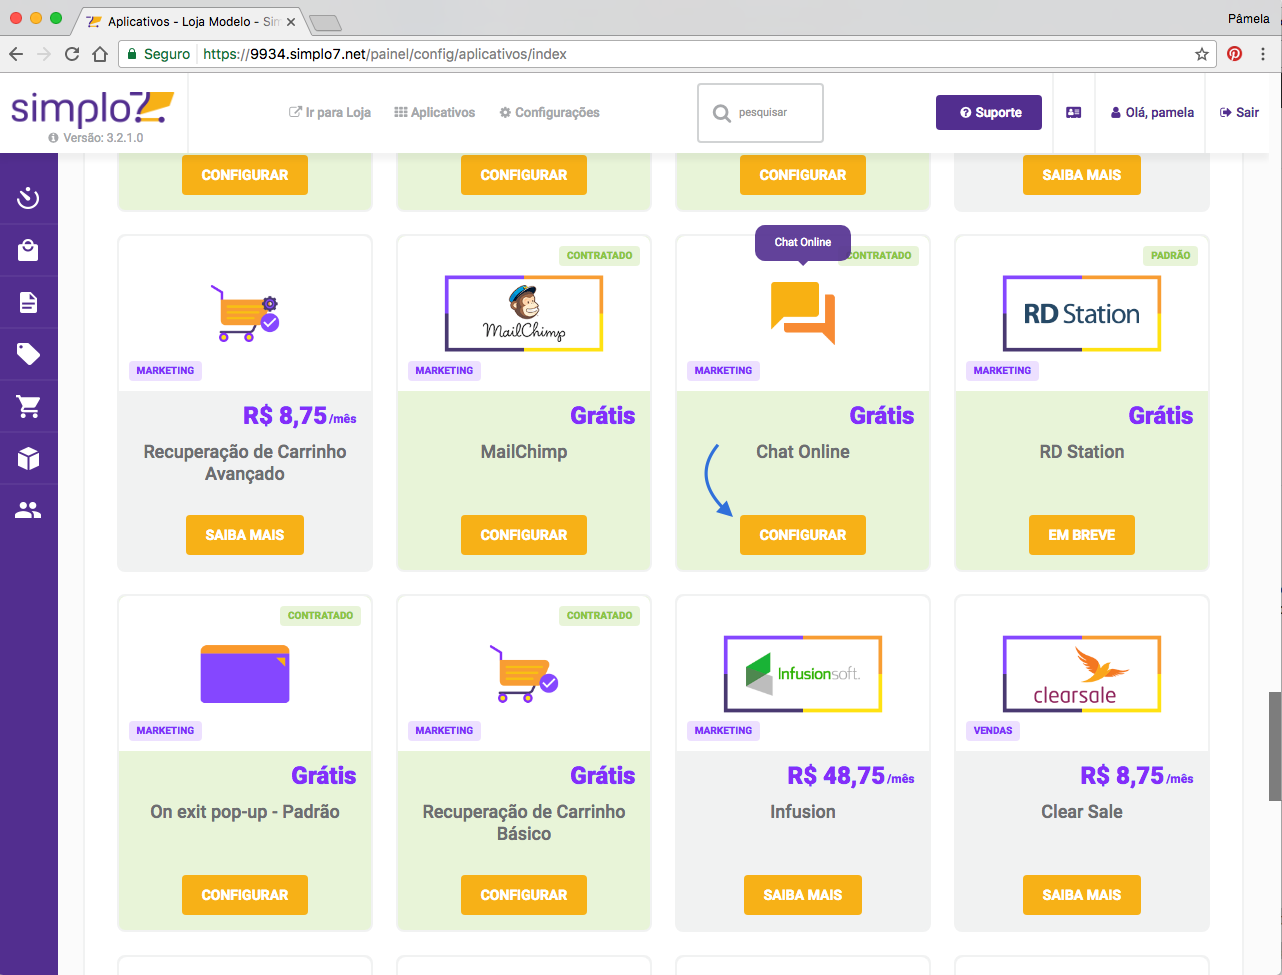Open the Olá, pamela user menu
The height and width of the screenshot is (975, 1282).
(x=1152, y=112)
